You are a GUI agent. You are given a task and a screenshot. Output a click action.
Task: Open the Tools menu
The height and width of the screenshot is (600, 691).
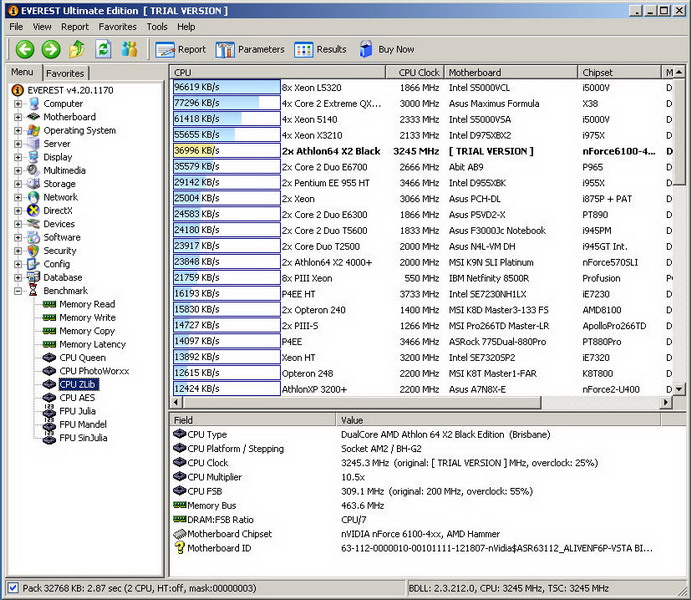coord(157,27)
